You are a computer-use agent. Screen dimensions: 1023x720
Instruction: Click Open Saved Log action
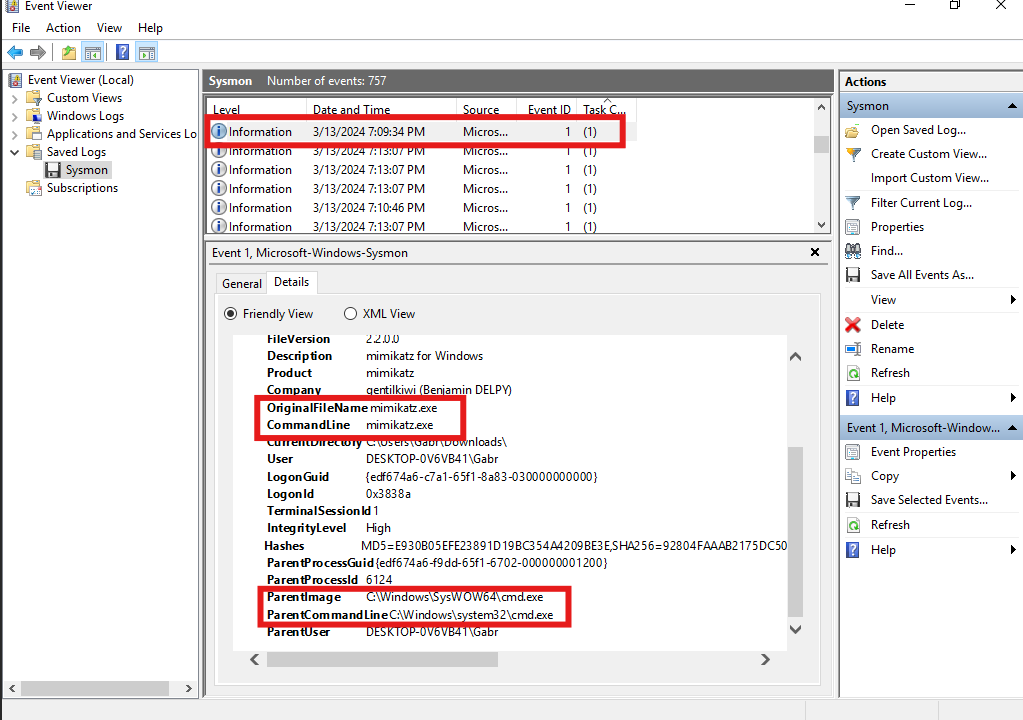[x=919, y=130]
